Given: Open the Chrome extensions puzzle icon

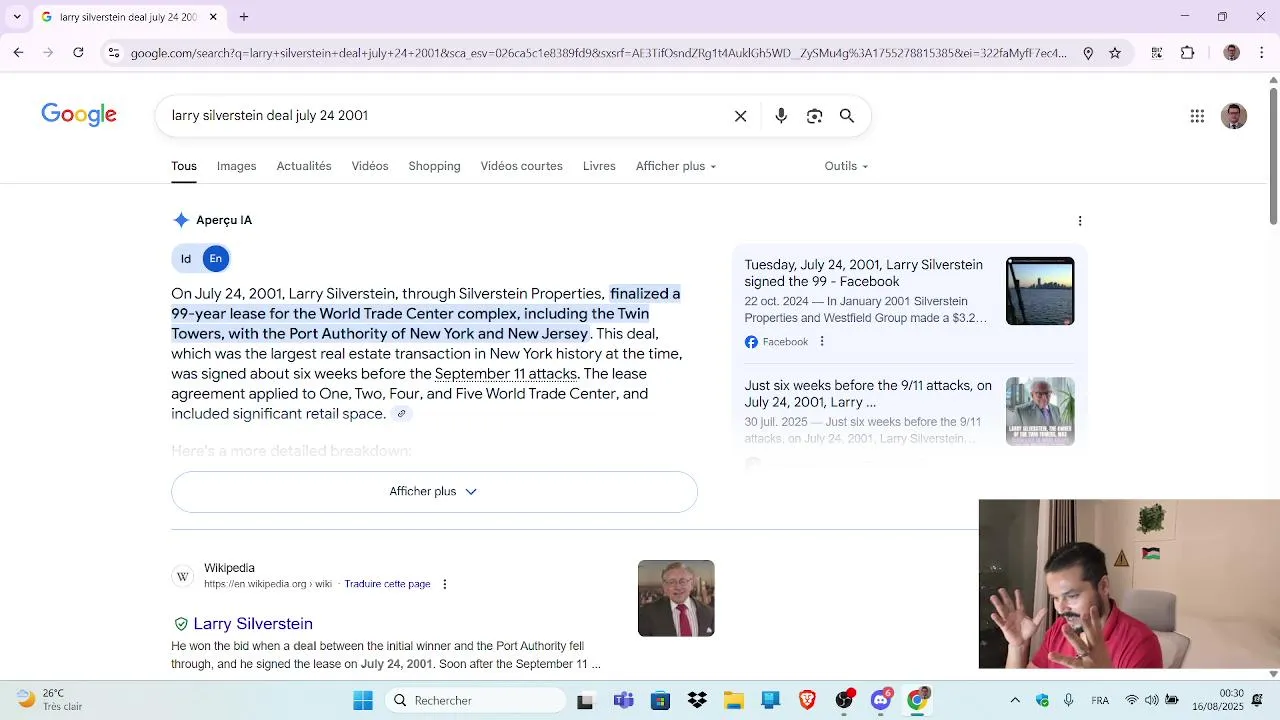Looking at the screenshot, I should 1188,53.
